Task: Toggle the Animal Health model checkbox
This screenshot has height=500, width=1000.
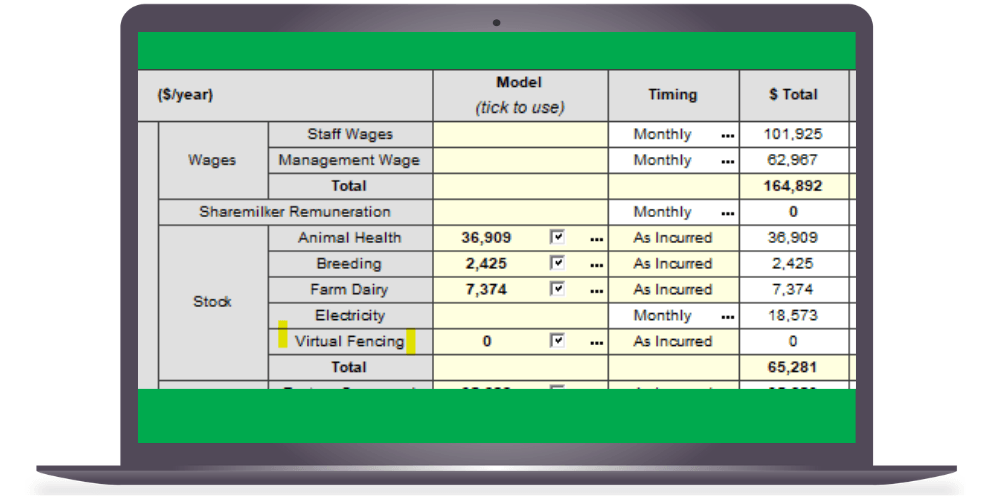Action: pos(558,238)
